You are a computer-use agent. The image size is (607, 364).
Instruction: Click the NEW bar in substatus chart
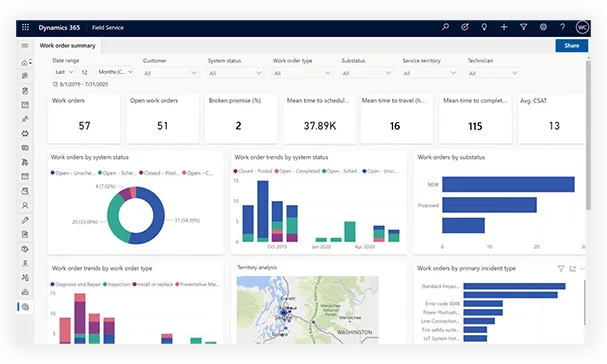pyautogui.click(x=508, y=184)
